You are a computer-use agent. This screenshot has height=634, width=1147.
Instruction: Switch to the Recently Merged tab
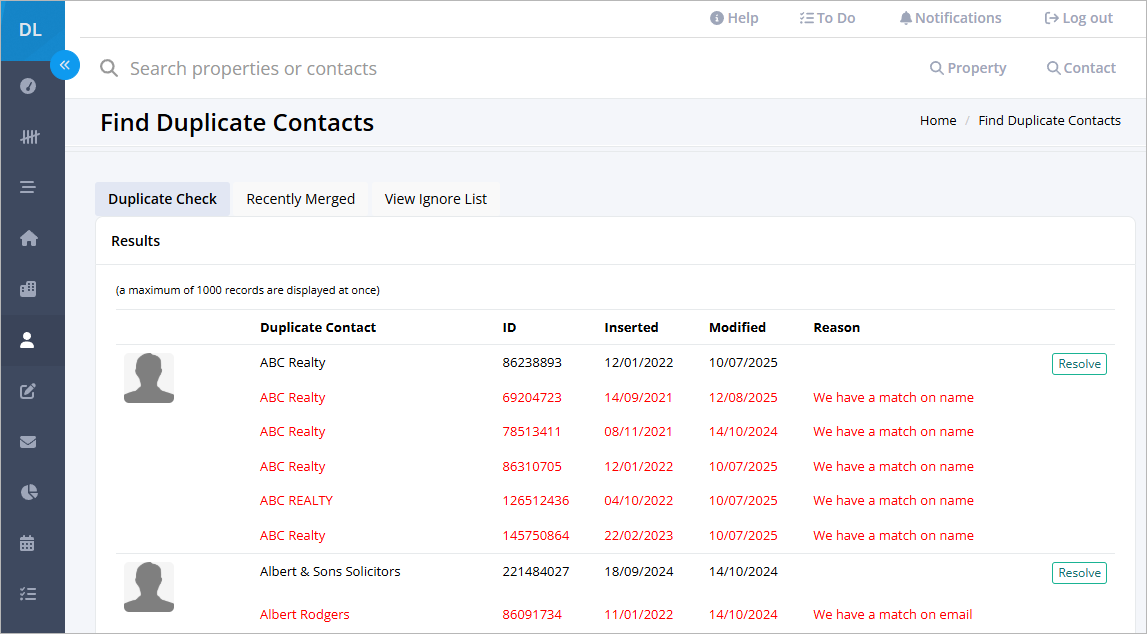[301, 199]
